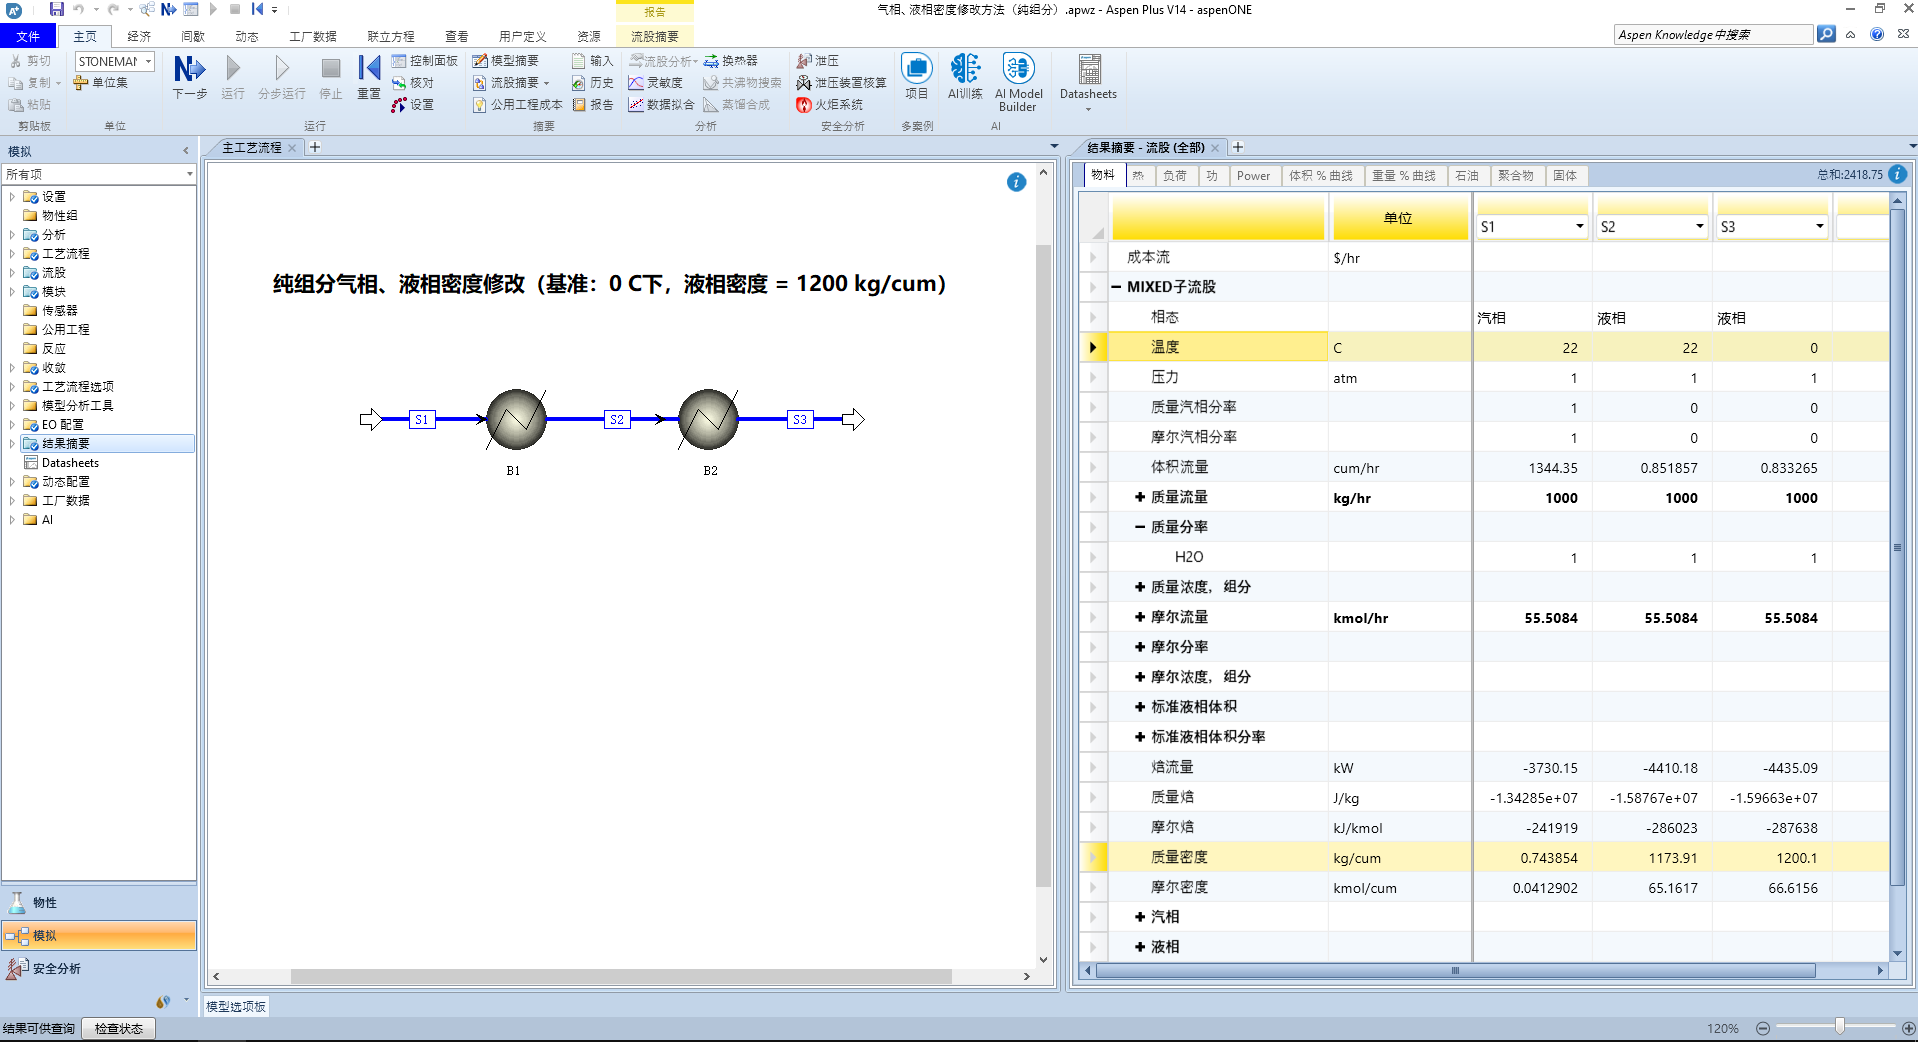Select heater block B2 on flowsheet
1918x1042 pixels.
708,419
